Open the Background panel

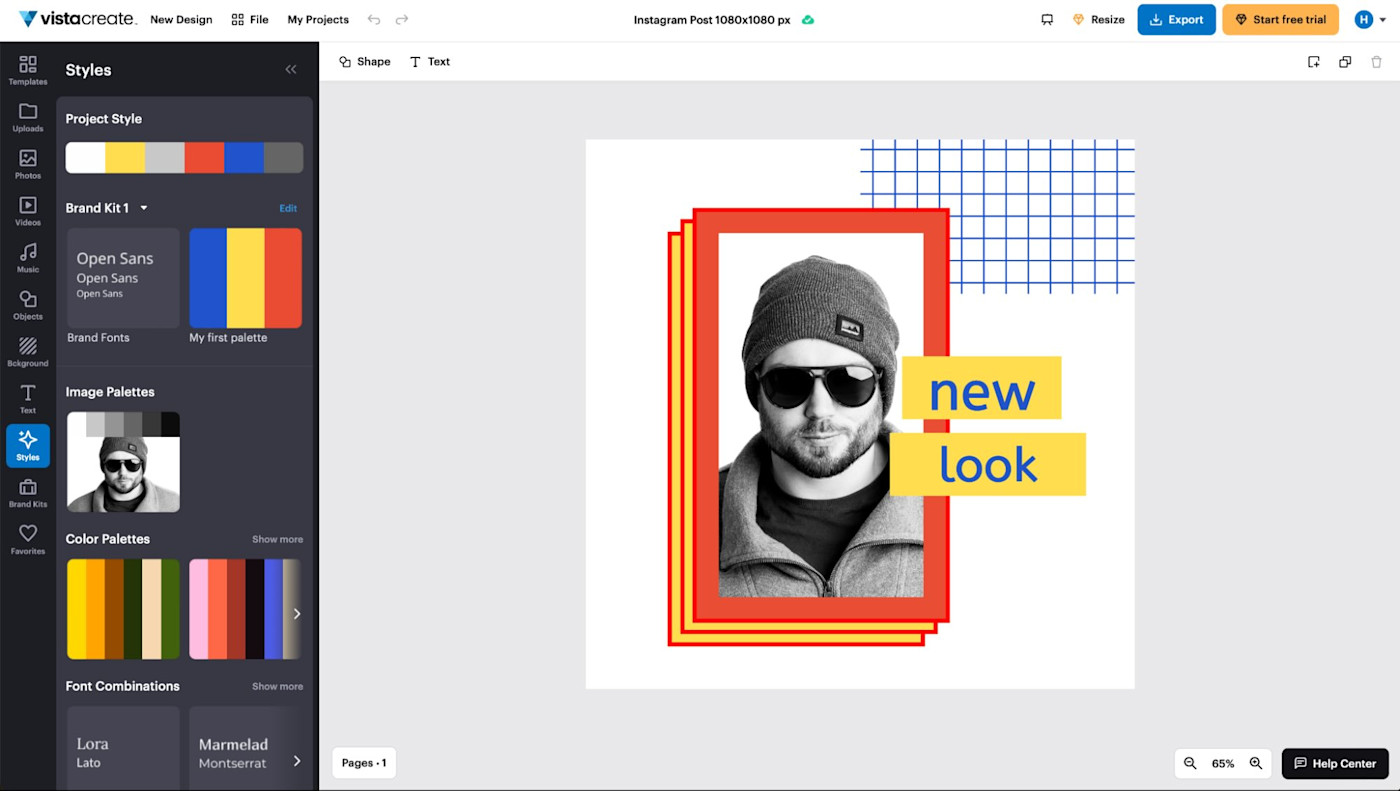tap(28, 352)
